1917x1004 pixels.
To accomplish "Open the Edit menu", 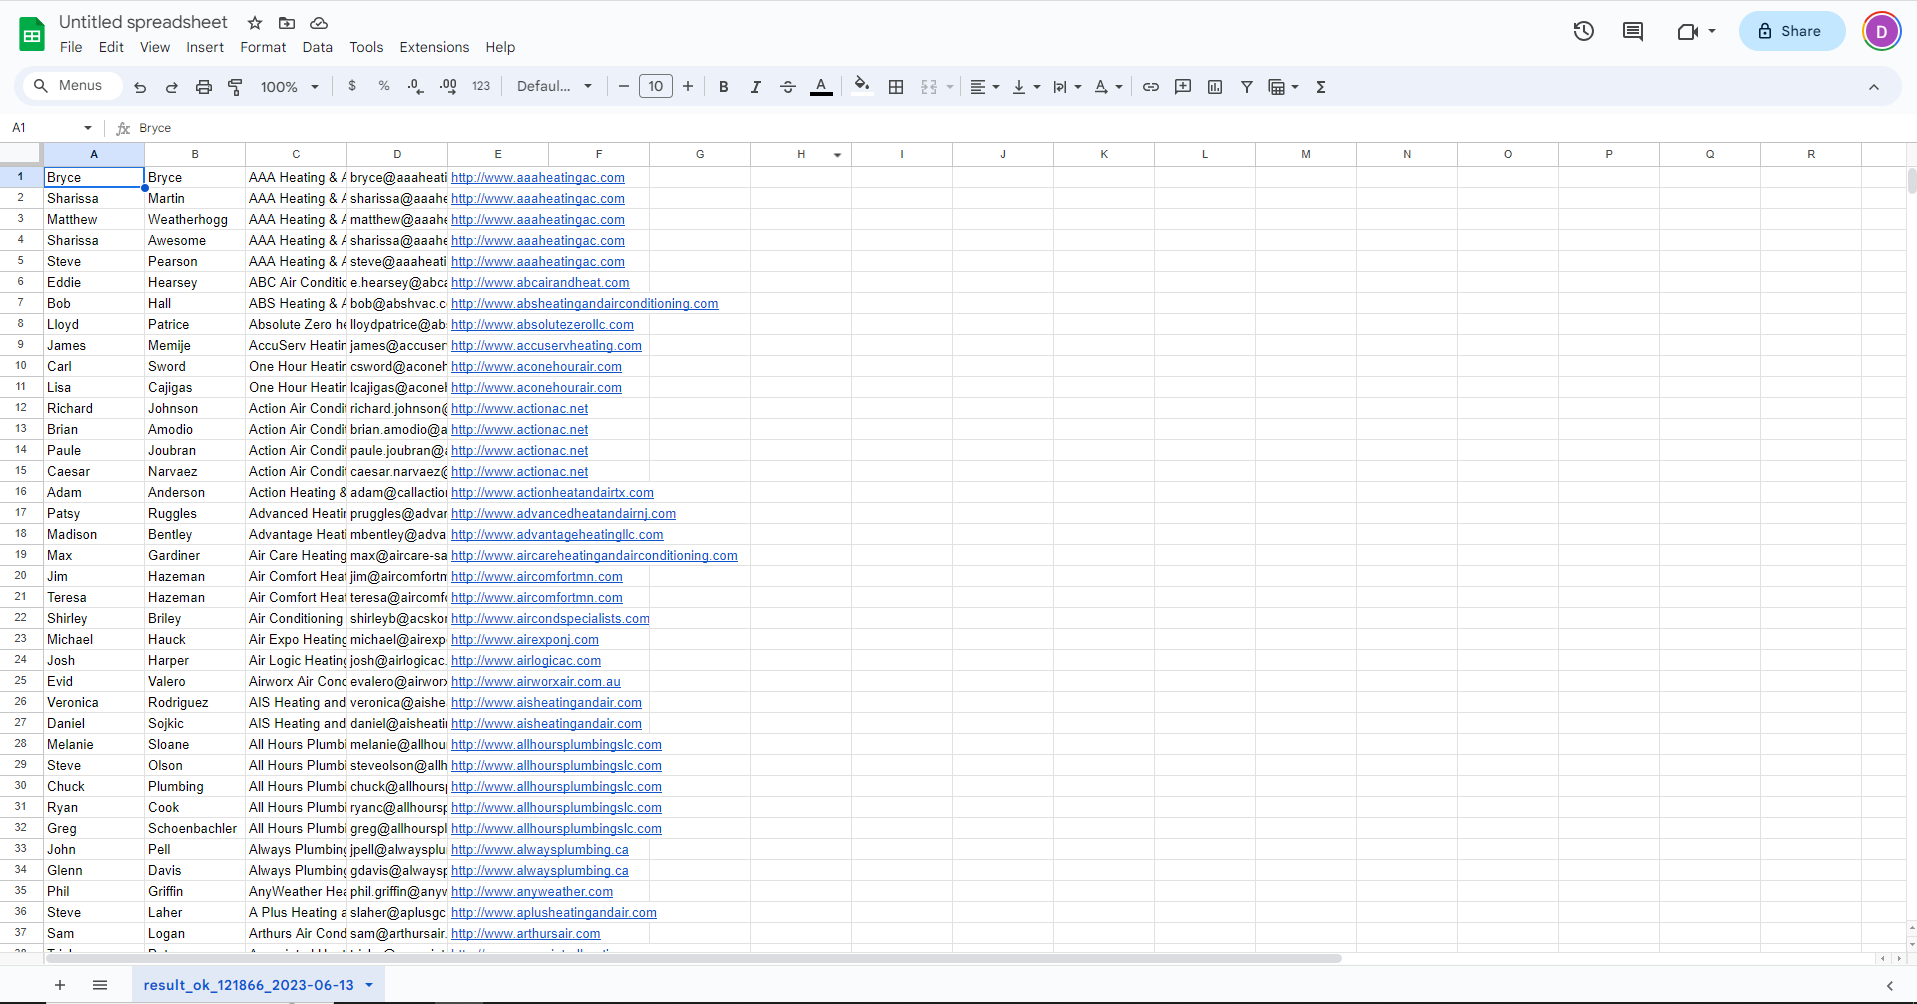I will (111, 47).
